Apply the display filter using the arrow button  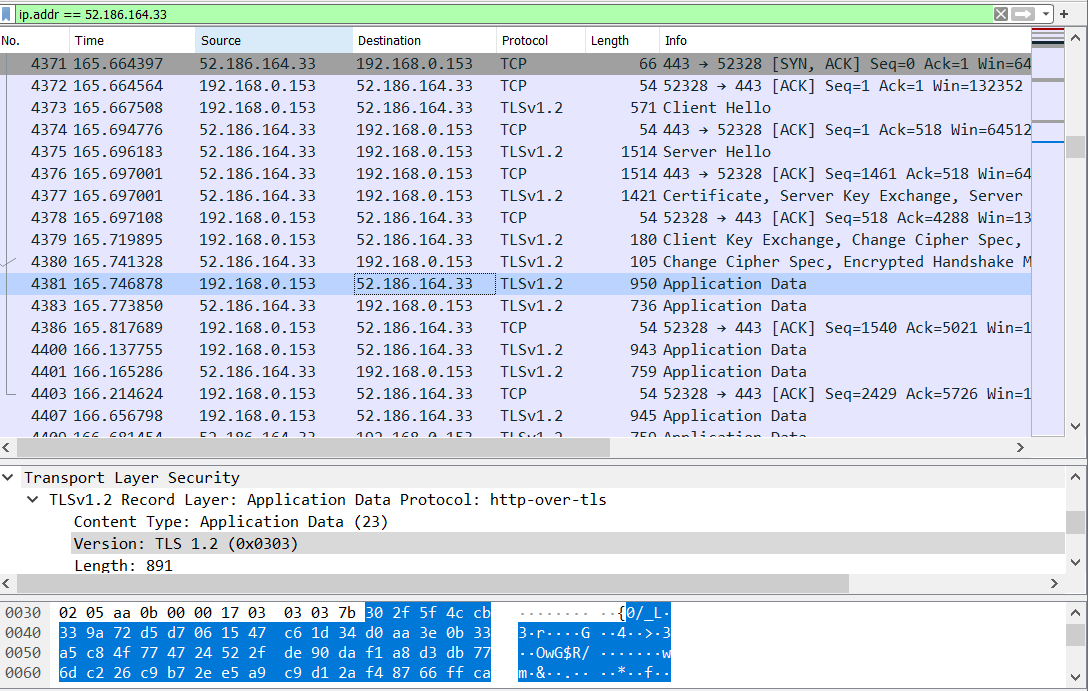(1023, 14)
